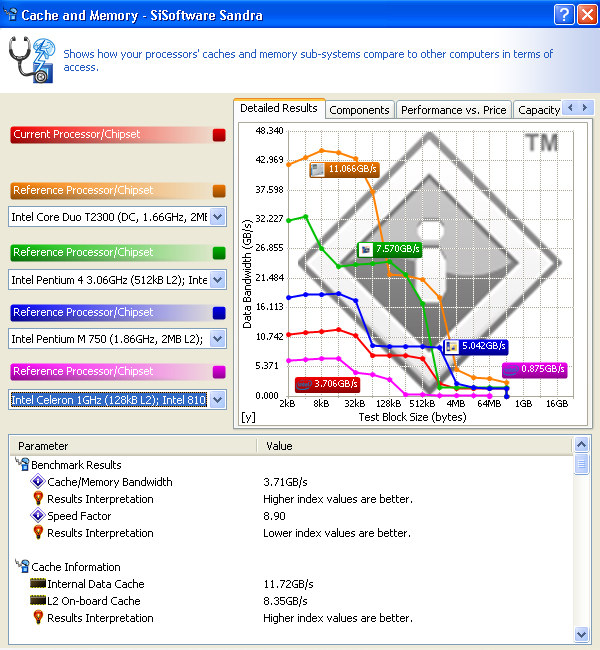Image resolution: width=600 pixels, height=650 pixels.
Task: Click the magenta reference color swatch
Action: [219, 372]
